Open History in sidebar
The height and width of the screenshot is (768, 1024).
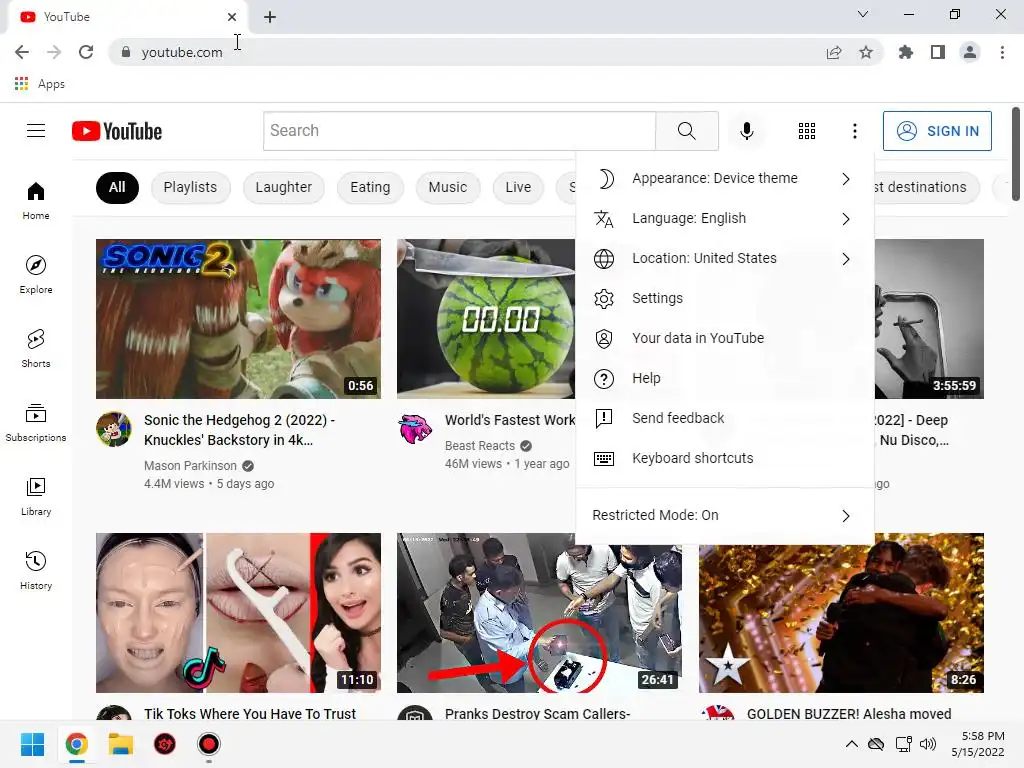coord(36,571)
